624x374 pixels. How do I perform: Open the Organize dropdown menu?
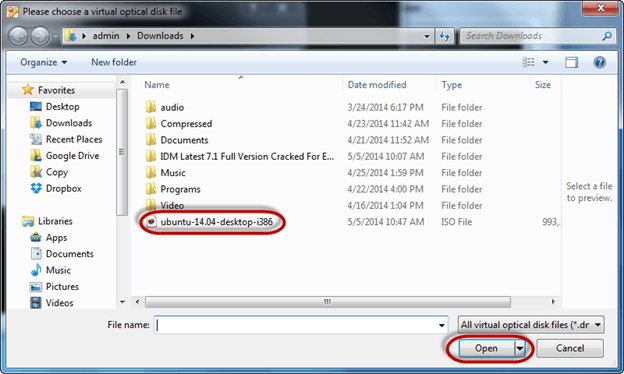(44, 62)
